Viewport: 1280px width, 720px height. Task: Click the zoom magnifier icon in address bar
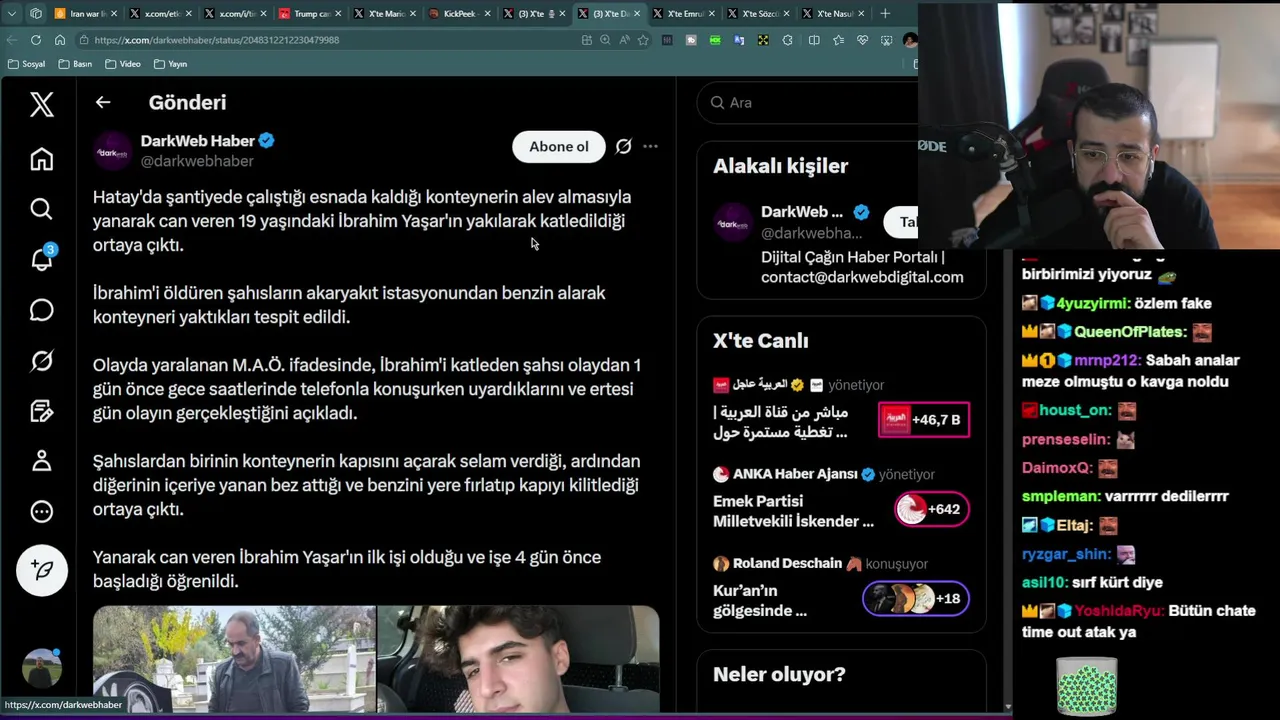[x=605, y=40]
